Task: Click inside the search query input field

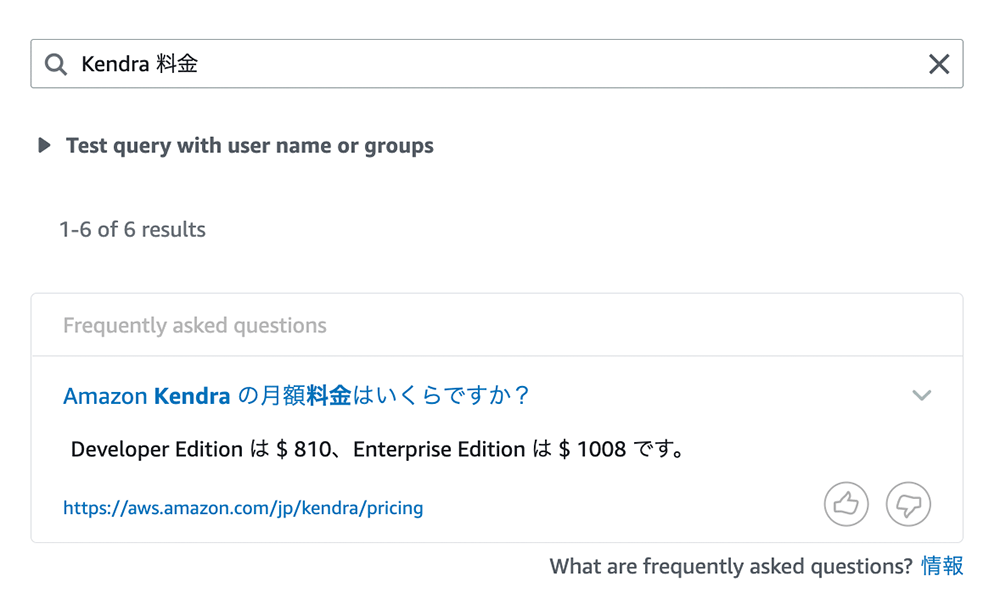Action: point(400,63)
